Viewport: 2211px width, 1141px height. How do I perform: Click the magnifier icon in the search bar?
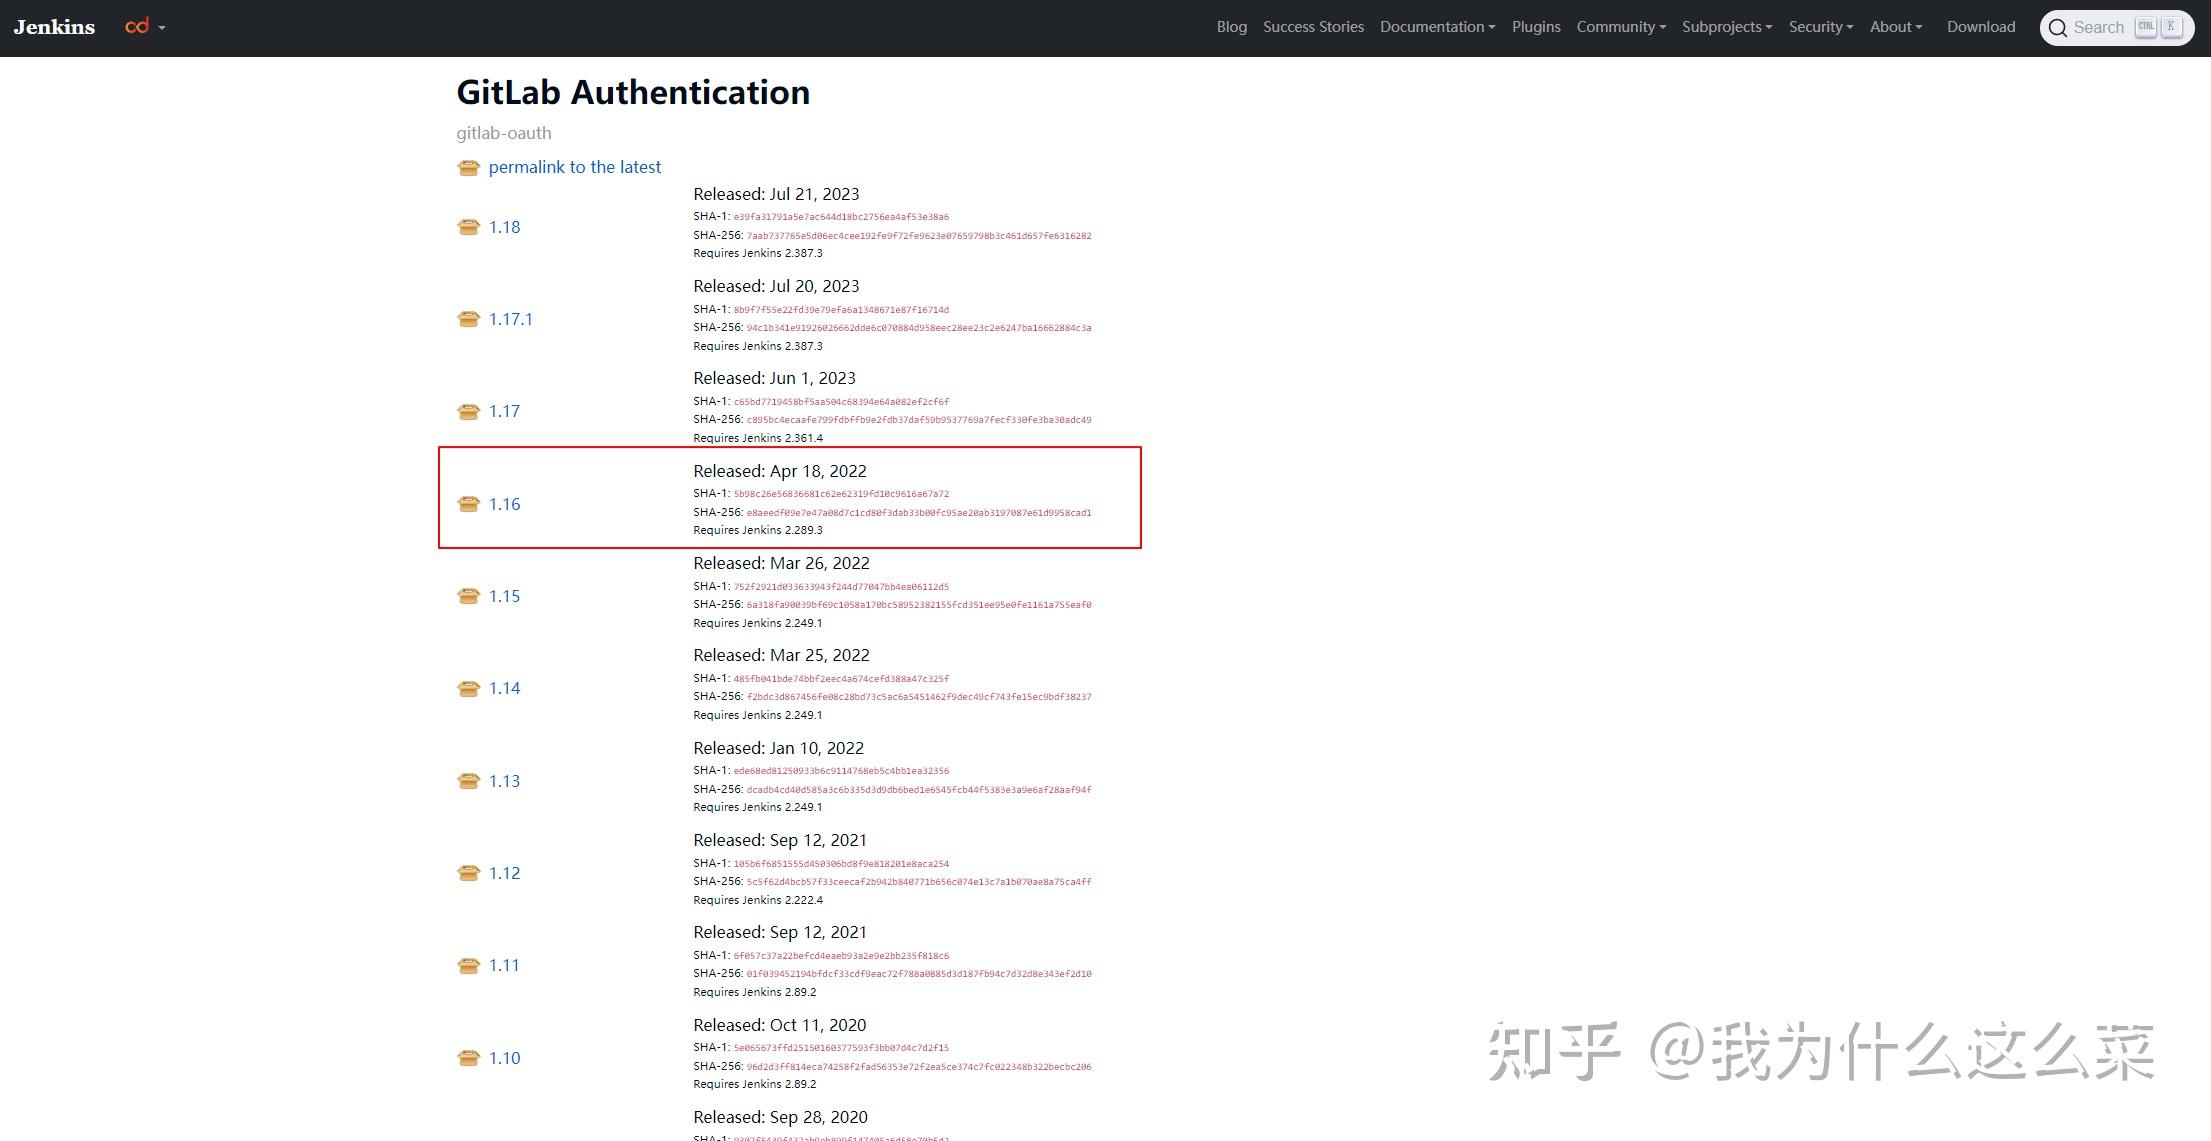click(x=2060, y=27)
